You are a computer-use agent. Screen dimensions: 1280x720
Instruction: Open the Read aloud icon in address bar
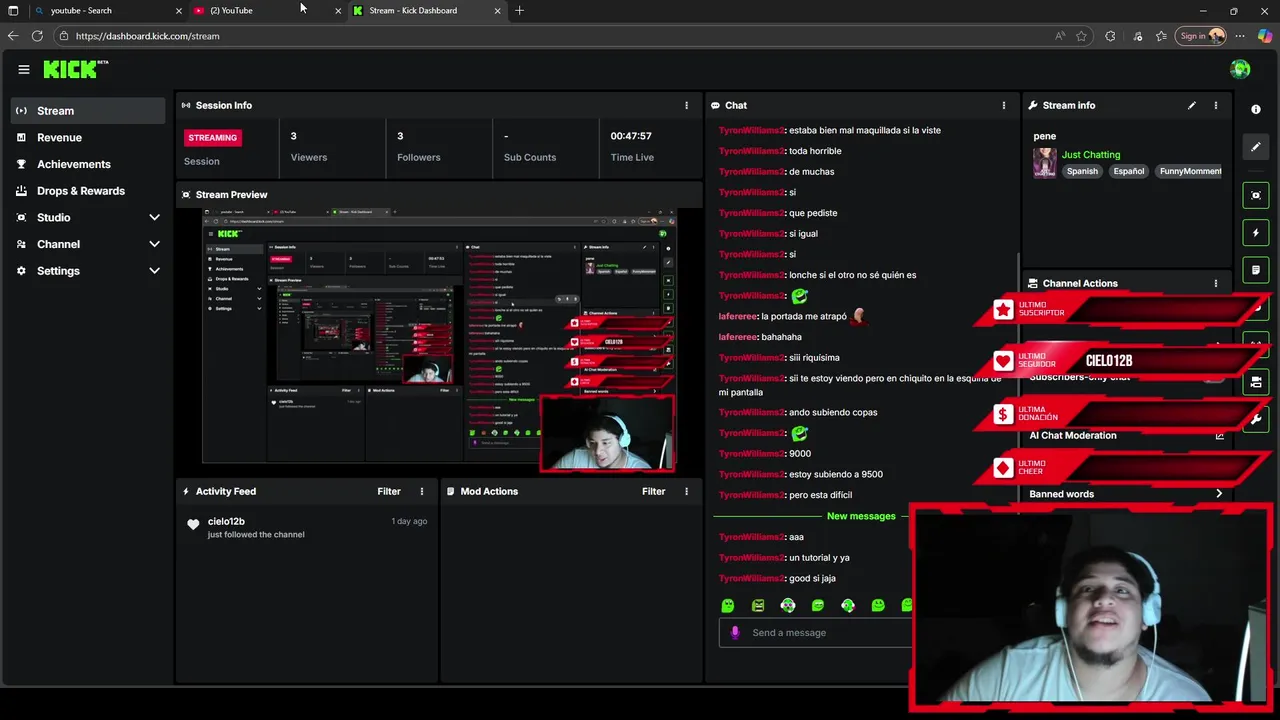(x=1060, y=36)
